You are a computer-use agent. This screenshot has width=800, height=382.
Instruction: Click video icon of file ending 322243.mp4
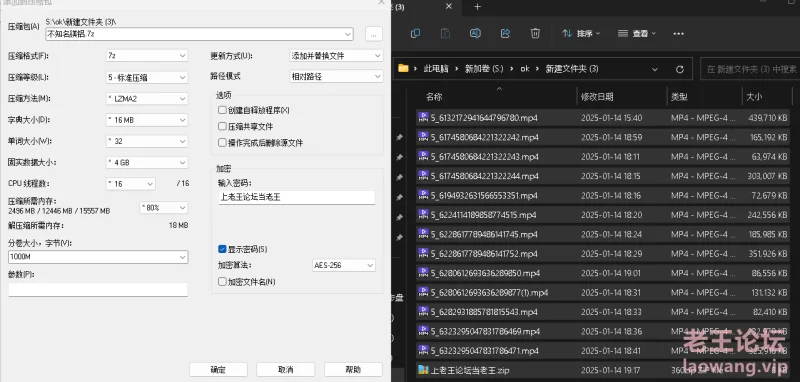[423, 157]
